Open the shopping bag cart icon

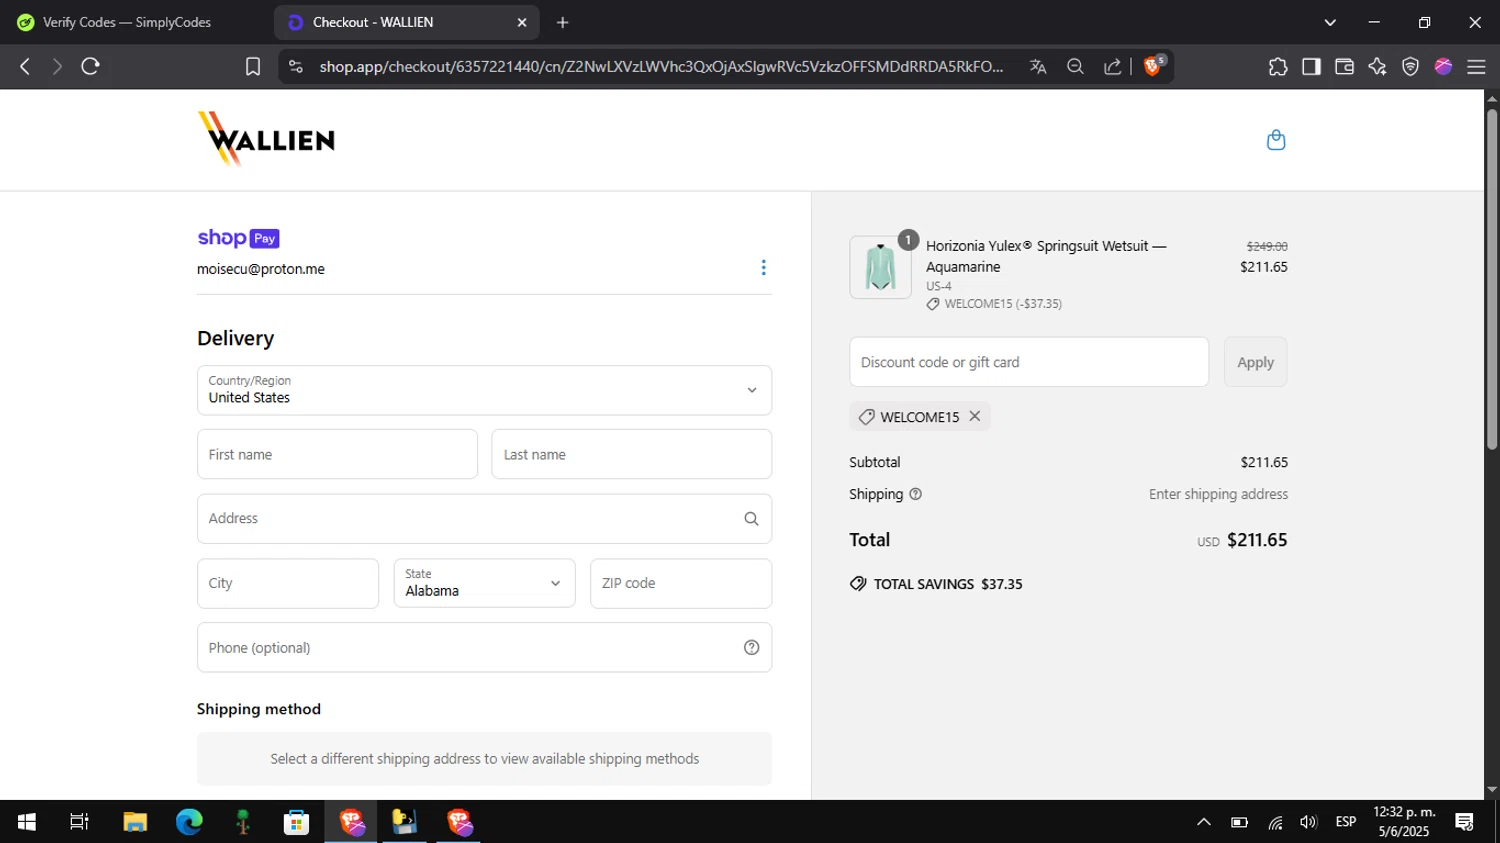[1276, 140]
